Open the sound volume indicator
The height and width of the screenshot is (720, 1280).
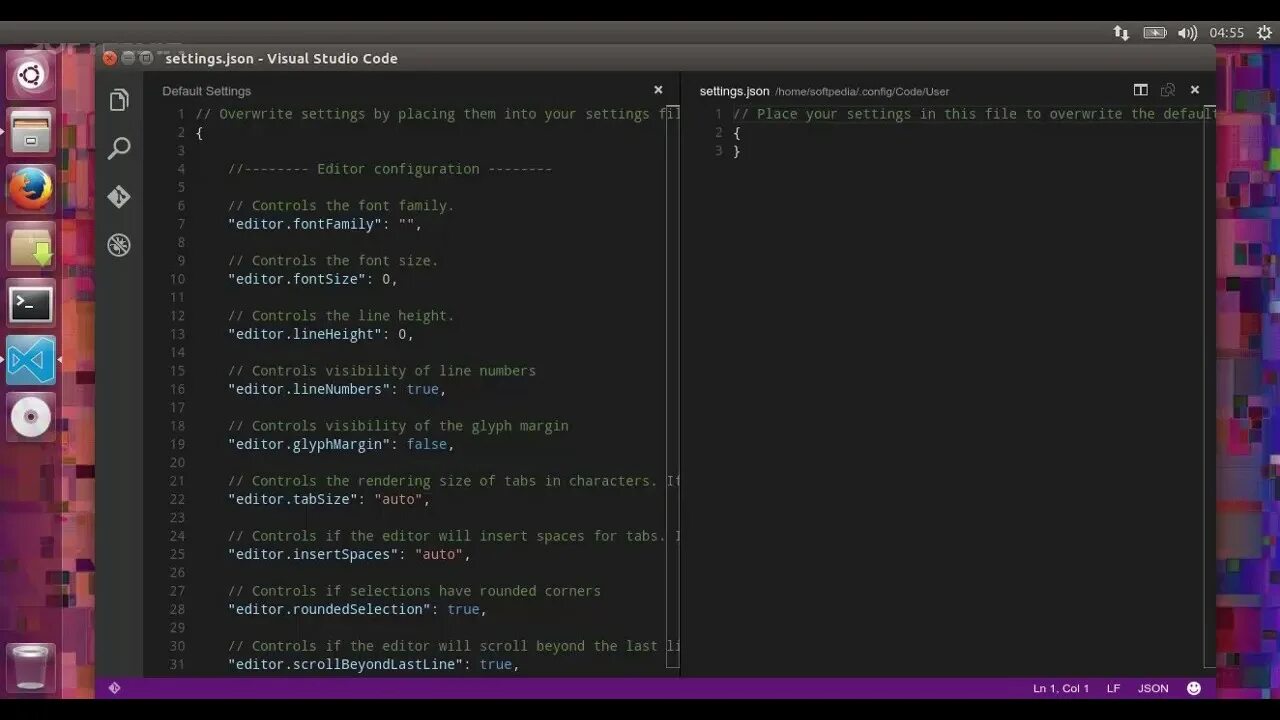click(x=1188, y=33)
